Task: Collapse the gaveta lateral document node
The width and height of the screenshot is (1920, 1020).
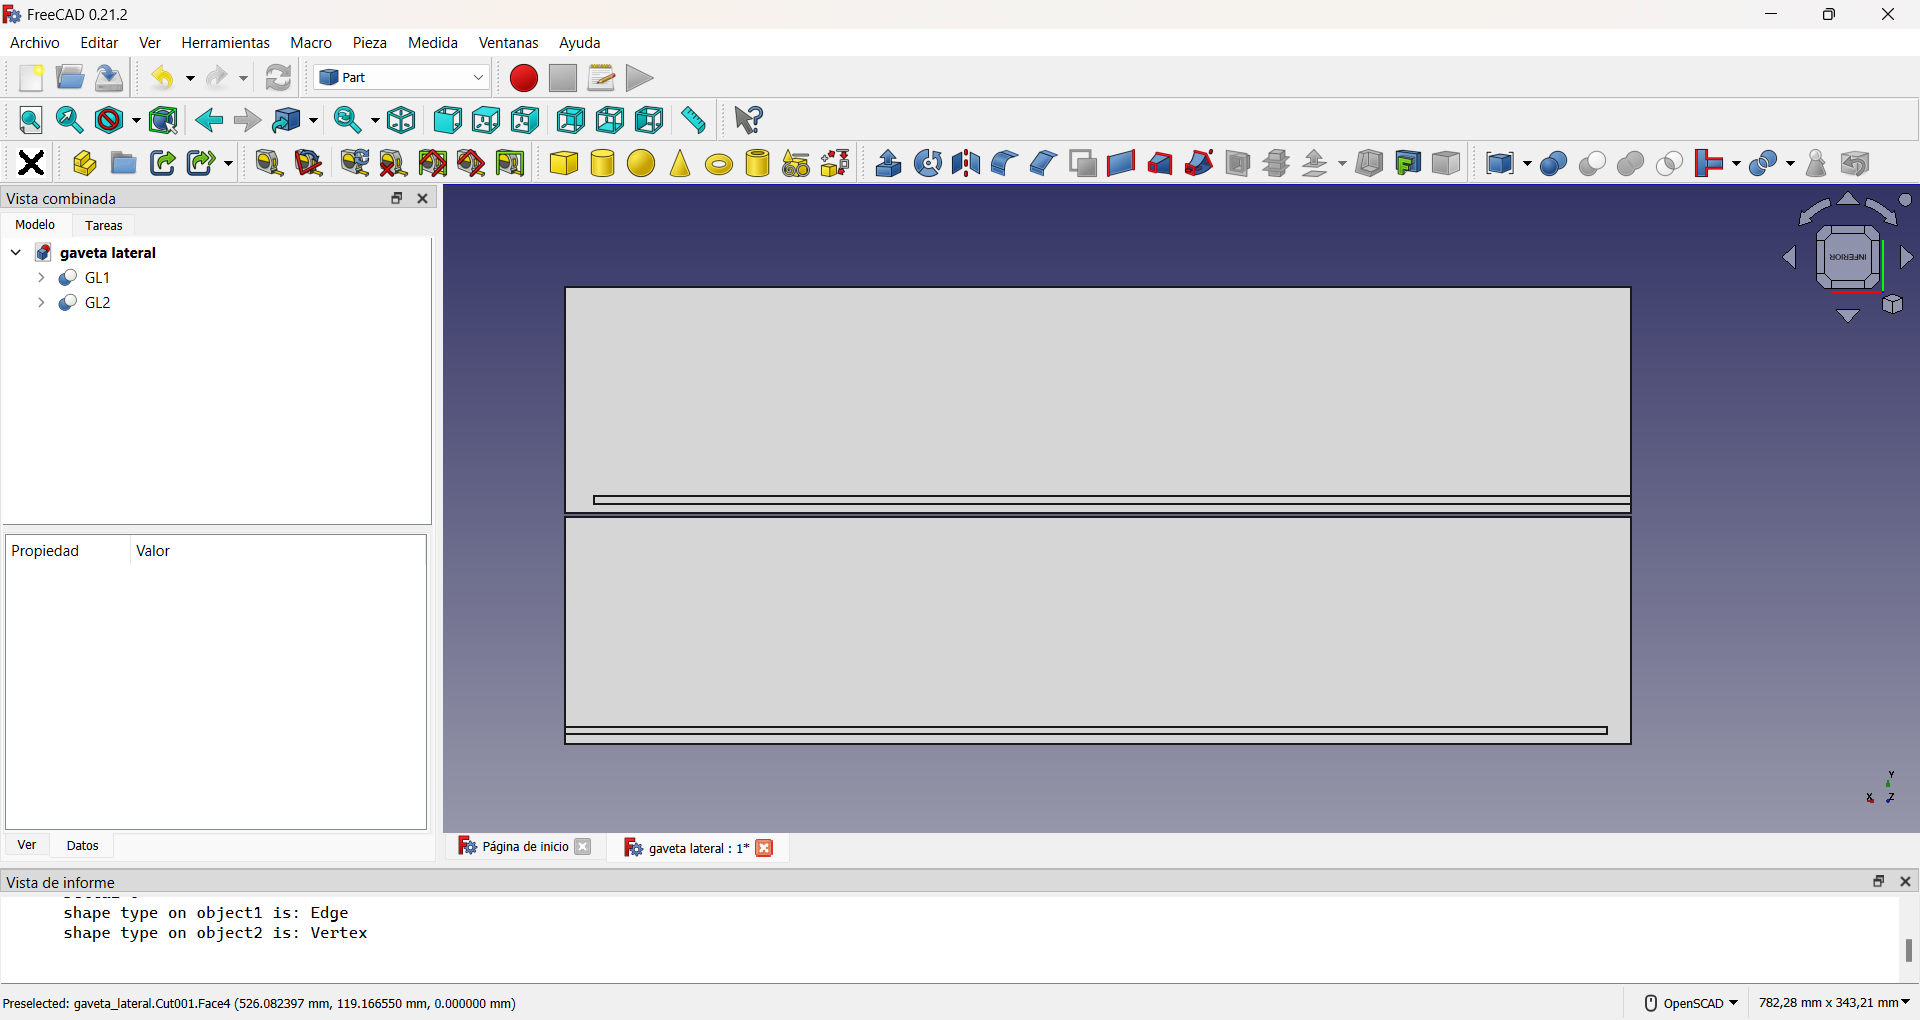Action: click(x=16, y=253)
